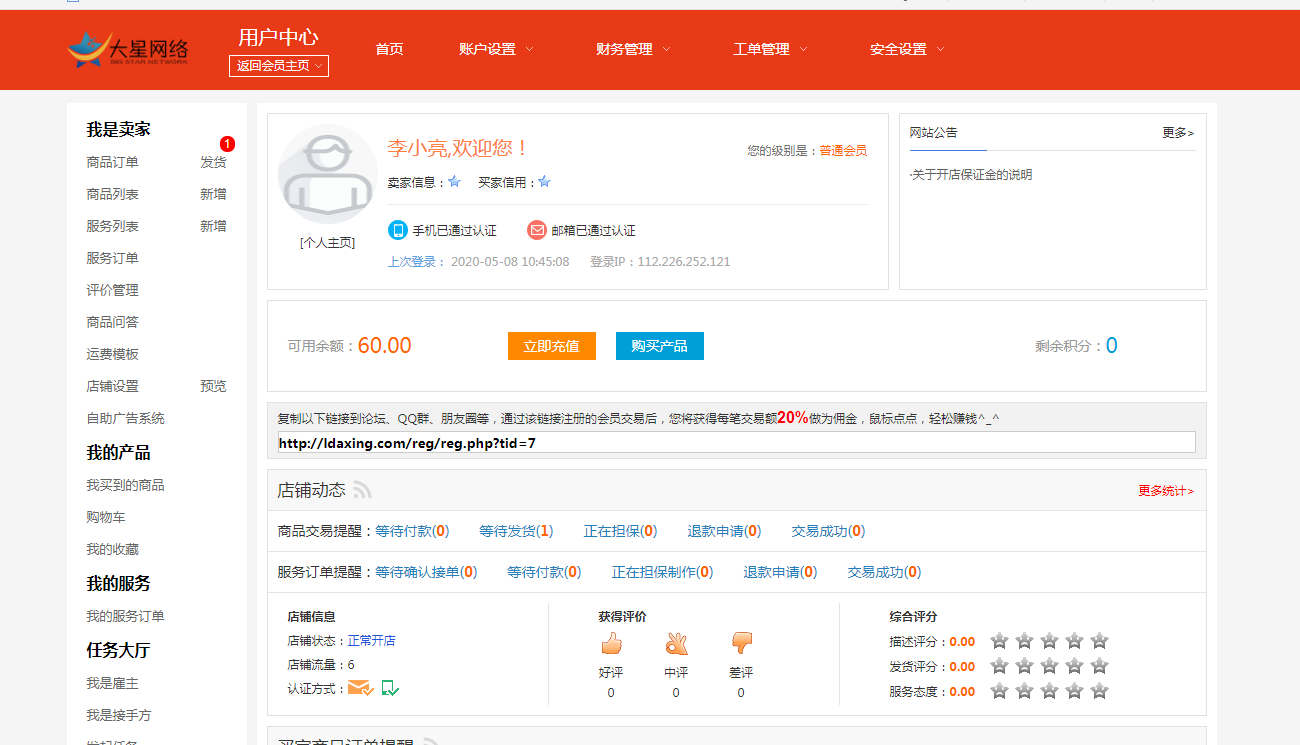Click the RSS icon next to 店铺动态
Image resolution: width=1300 pixels, height=745 pixels.
pyautogui.click(x=362, y=490)
